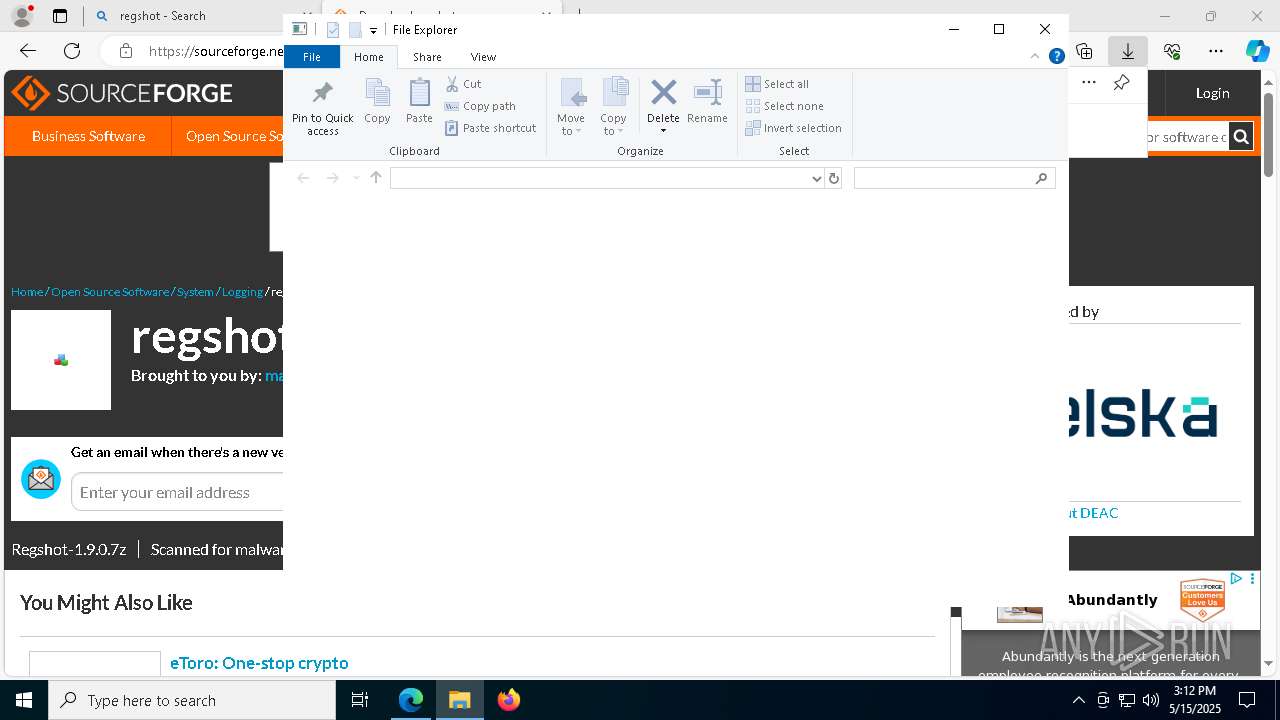The image size is (1280, 720).
Task: Open the Copilot icon in Edge
Action: point(1257,51)
